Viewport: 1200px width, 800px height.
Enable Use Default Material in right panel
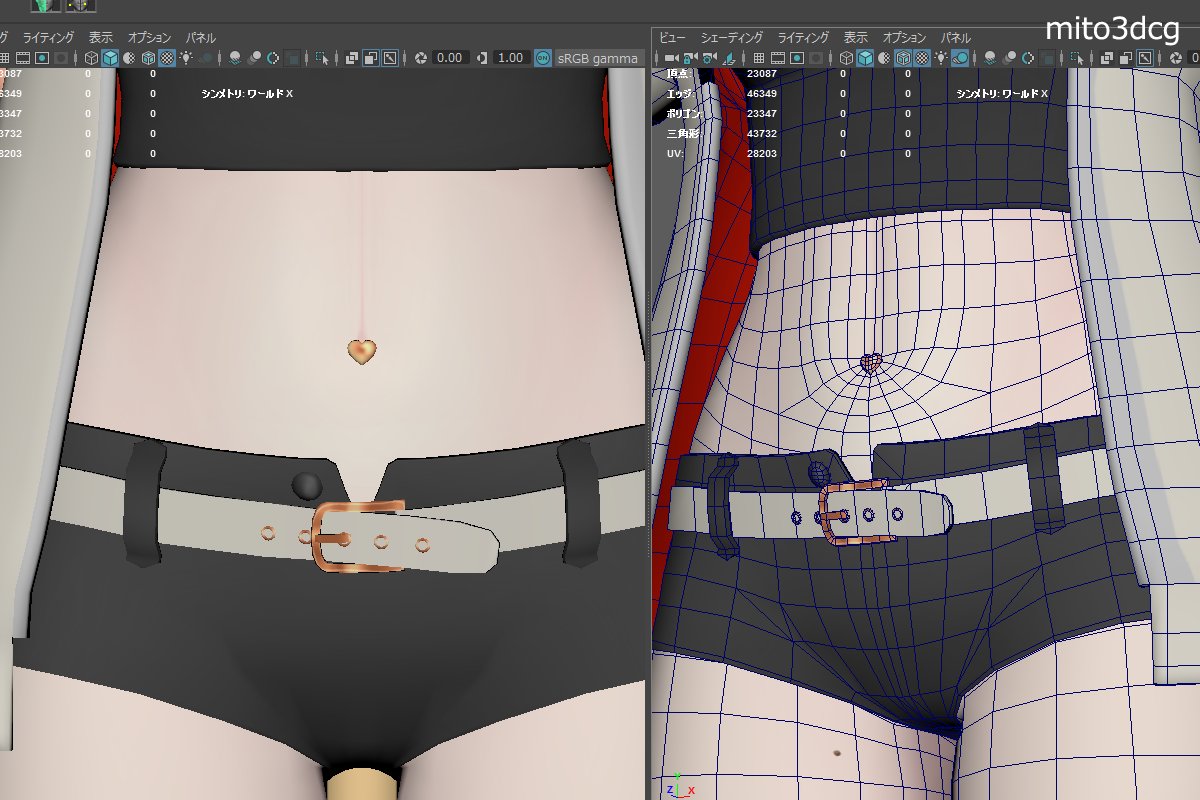pos(884,58)
